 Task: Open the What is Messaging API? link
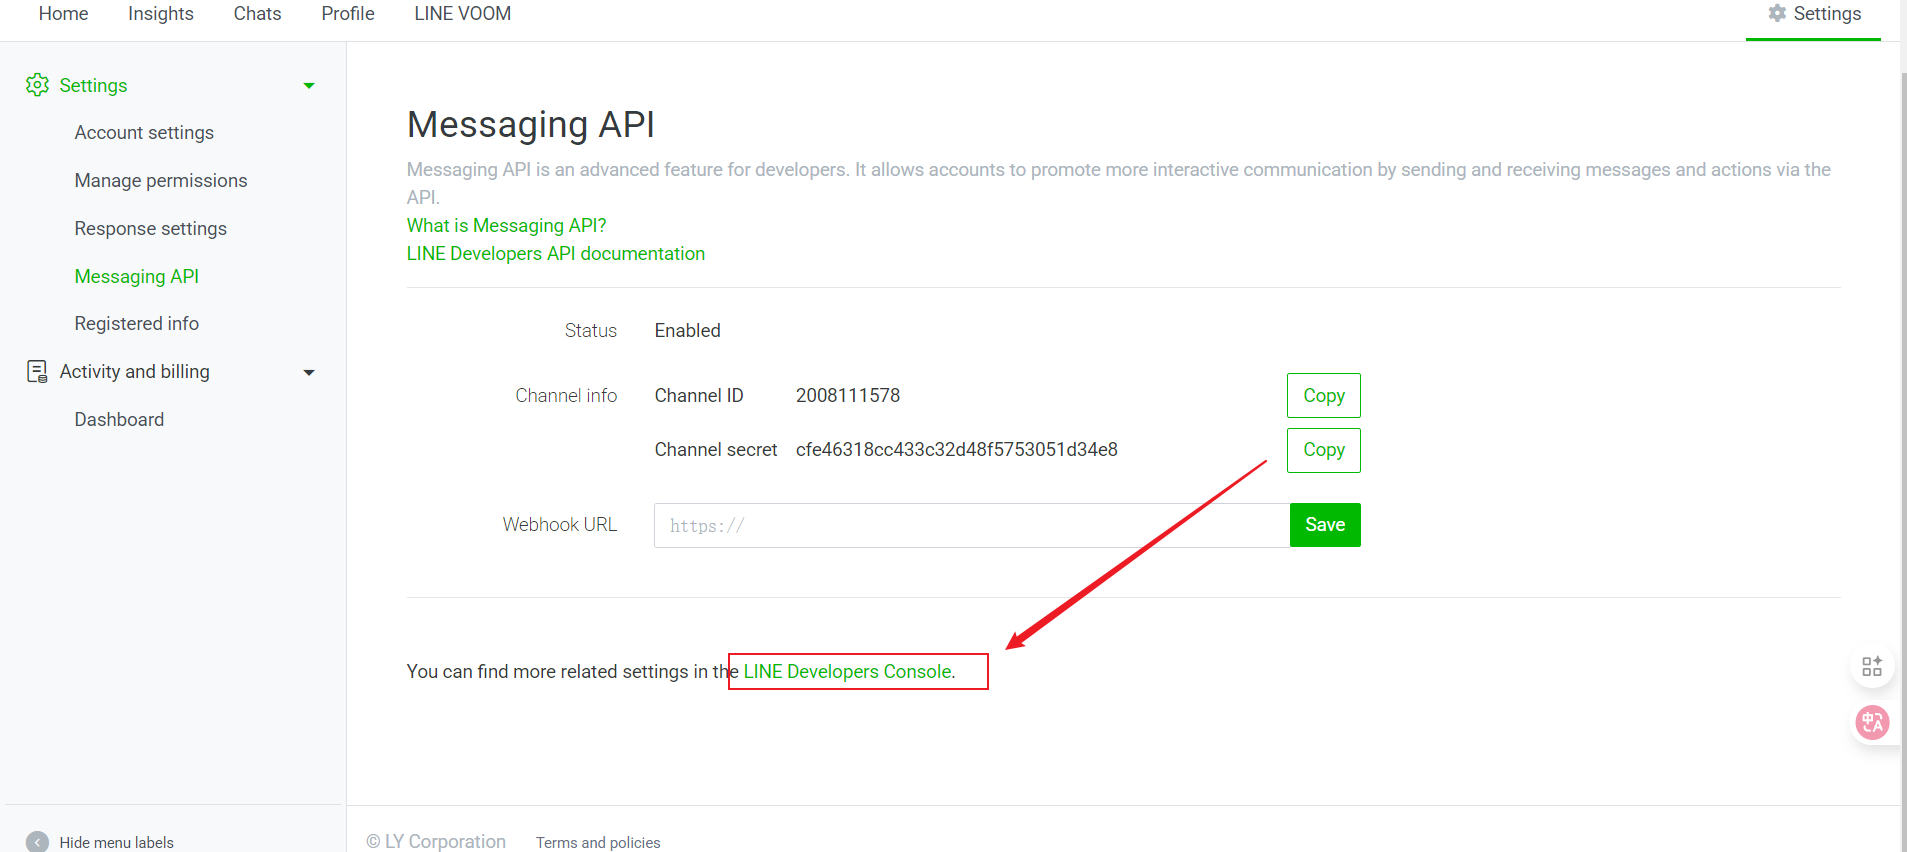[x=506, y=226]
